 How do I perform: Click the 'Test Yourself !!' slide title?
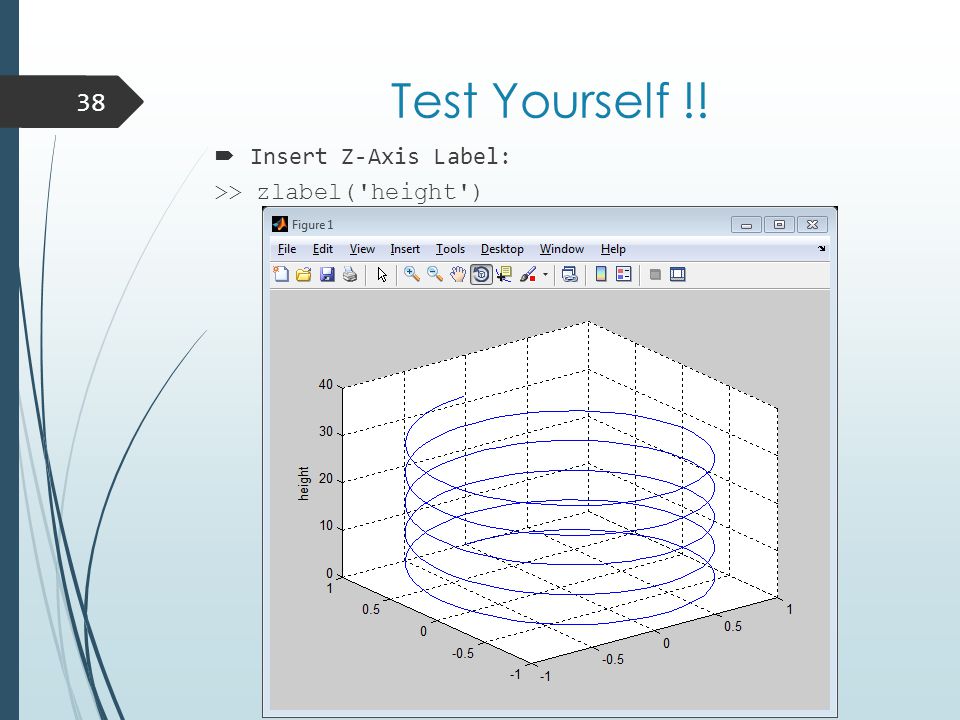(549, 100)
